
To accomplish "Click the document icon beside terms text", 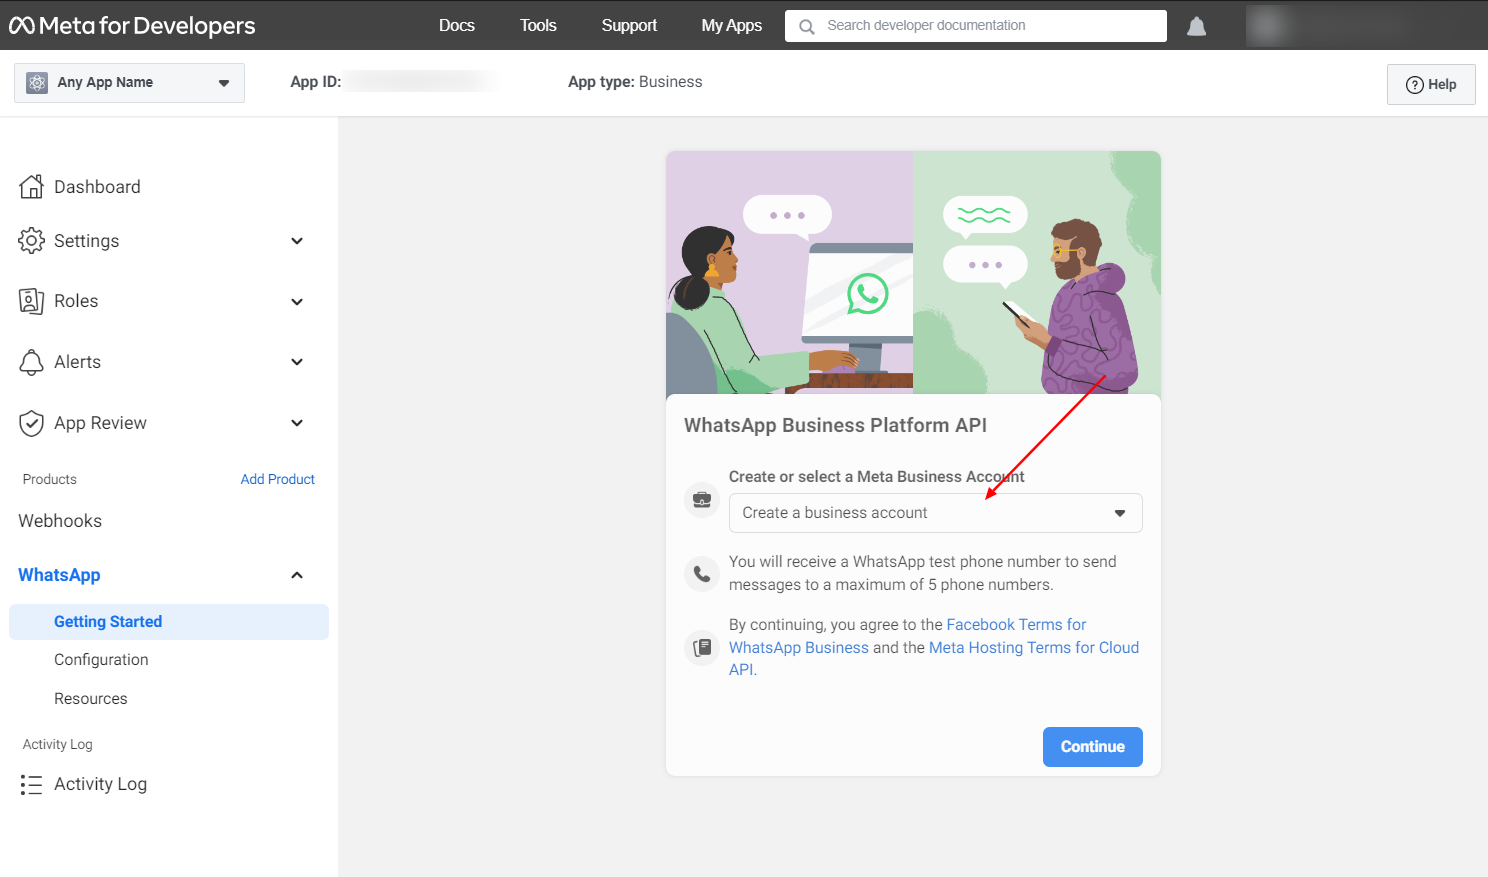I will coord(702,647).
